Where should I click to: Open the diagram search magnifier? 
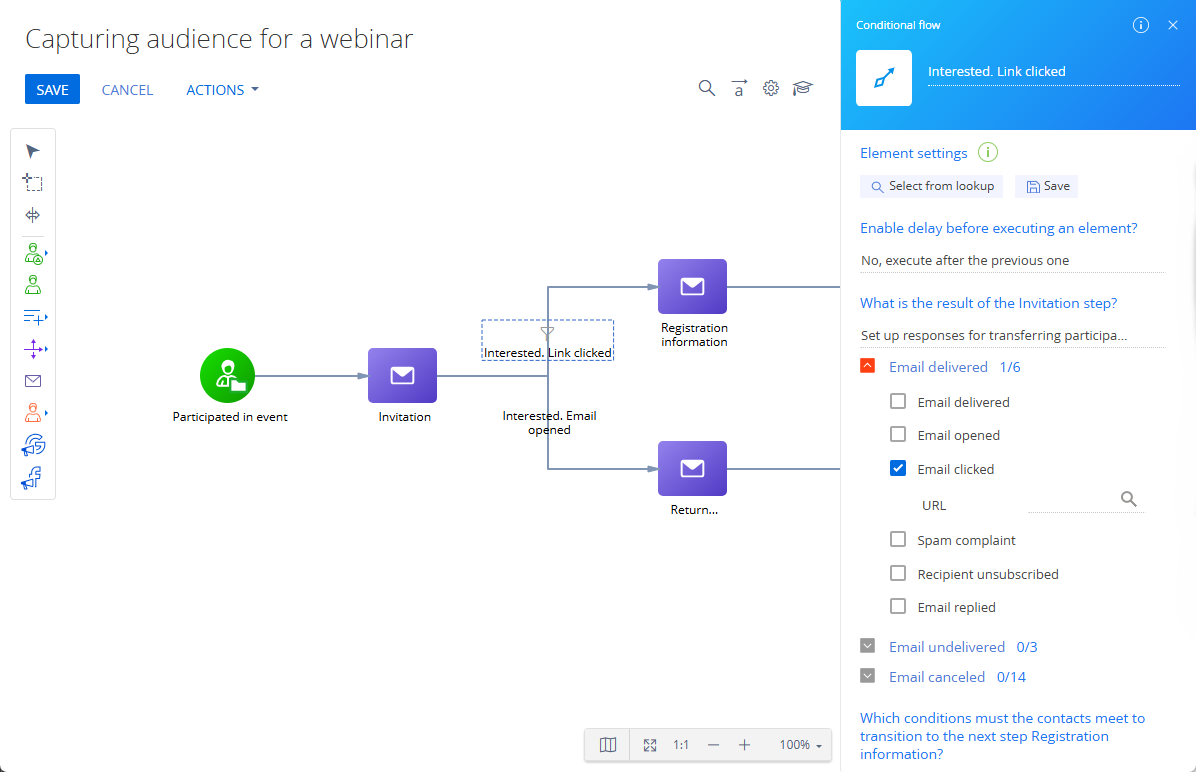[x=707, y=88]
